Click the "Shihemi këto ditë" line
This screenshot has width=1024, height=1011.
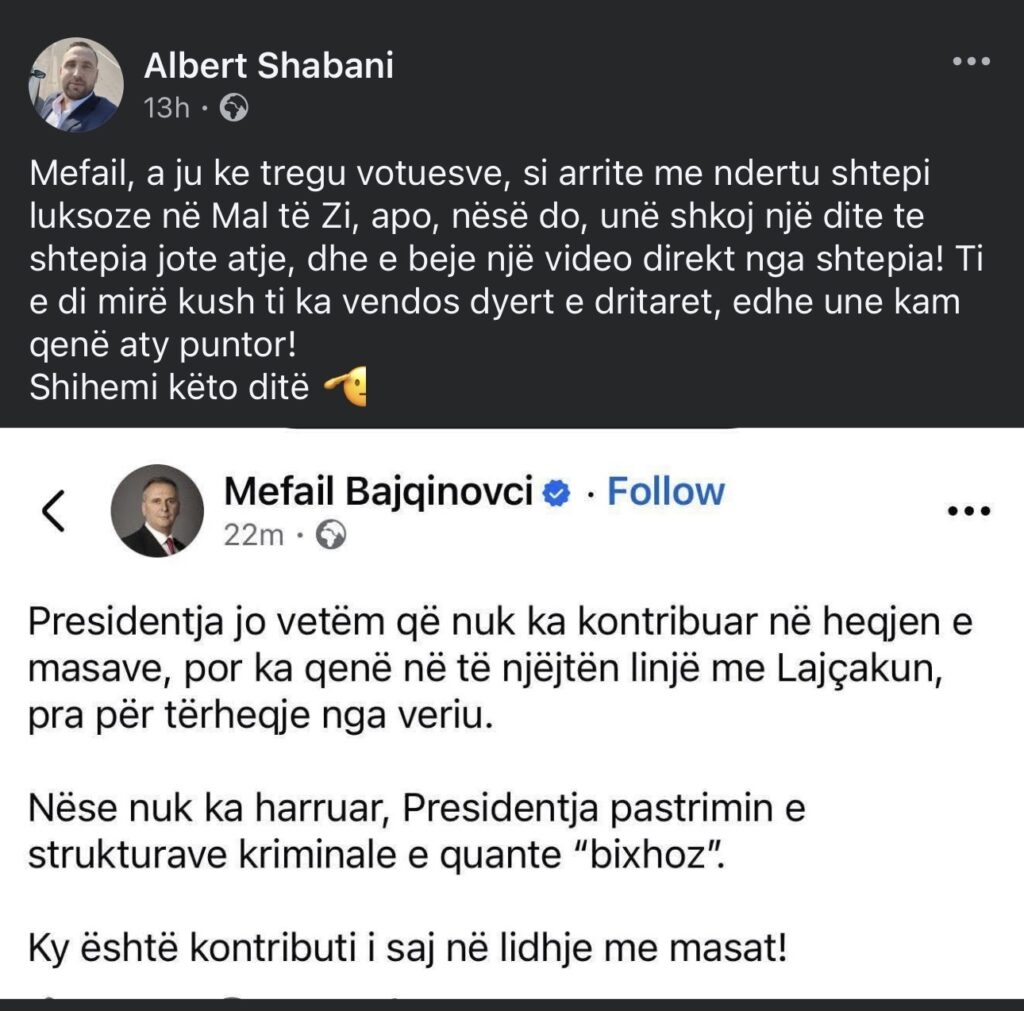tap(172, 387)
